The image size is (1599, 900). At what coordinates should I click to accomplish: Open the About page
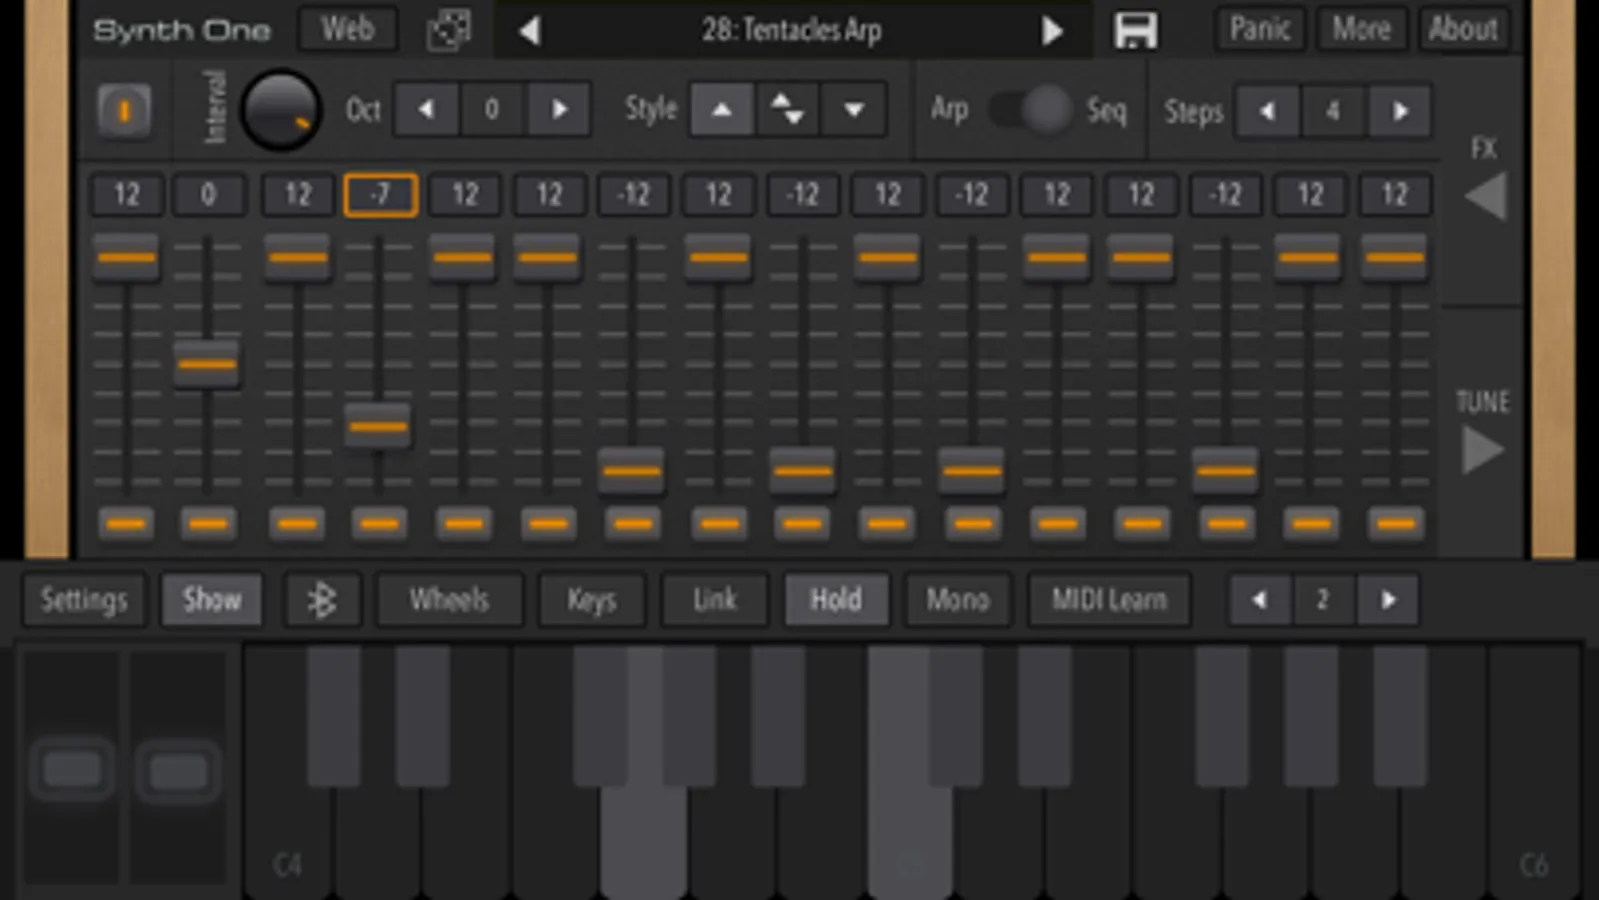(1462, 29)
